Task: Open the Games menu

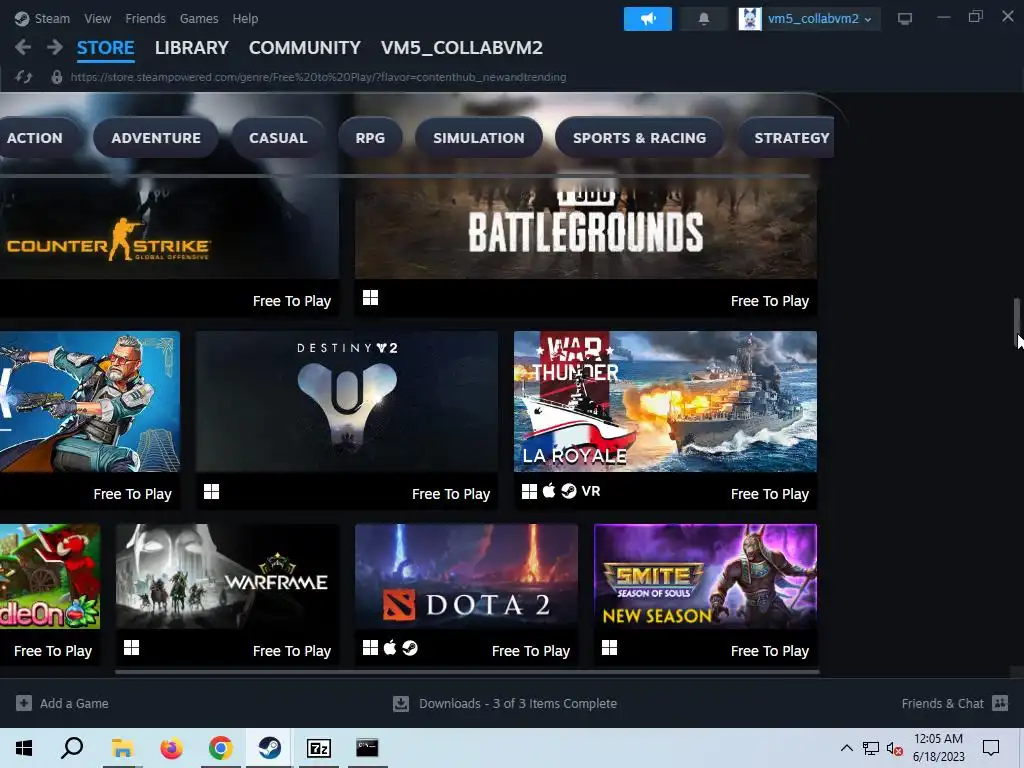Action: coord(199,18)
